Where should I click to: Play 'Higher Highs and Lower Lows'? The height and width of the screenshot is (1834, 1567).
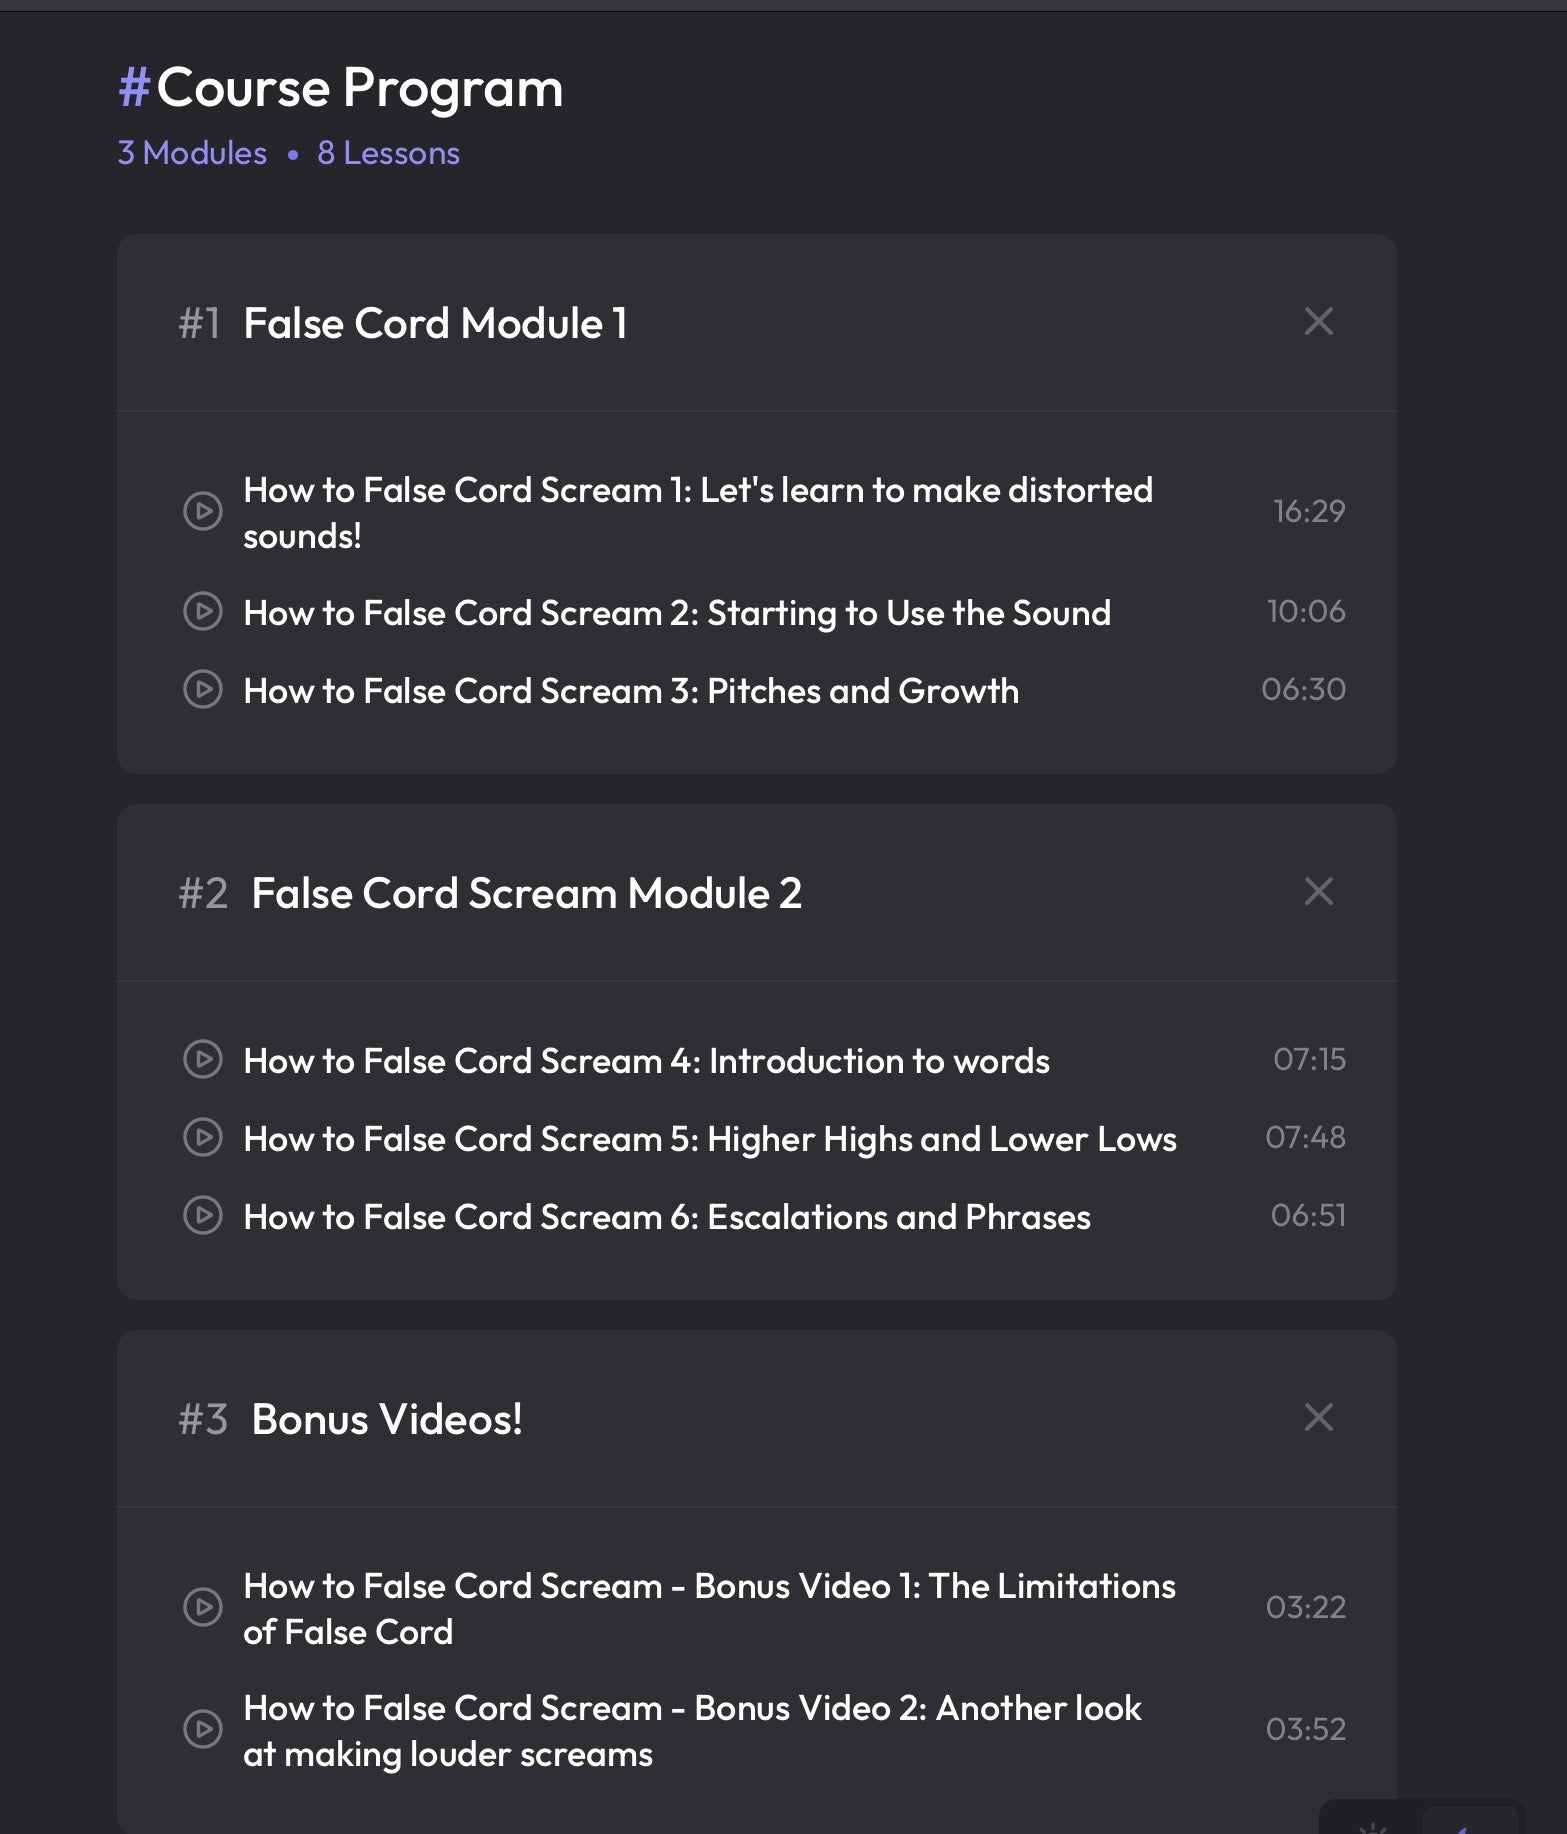pos(203,1139)
